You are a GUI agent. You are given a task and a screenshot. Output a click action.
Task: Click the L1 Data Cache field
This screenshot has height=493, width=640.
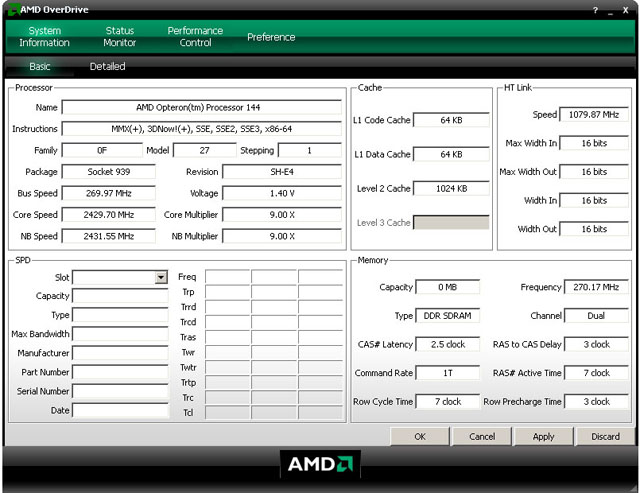451,154
